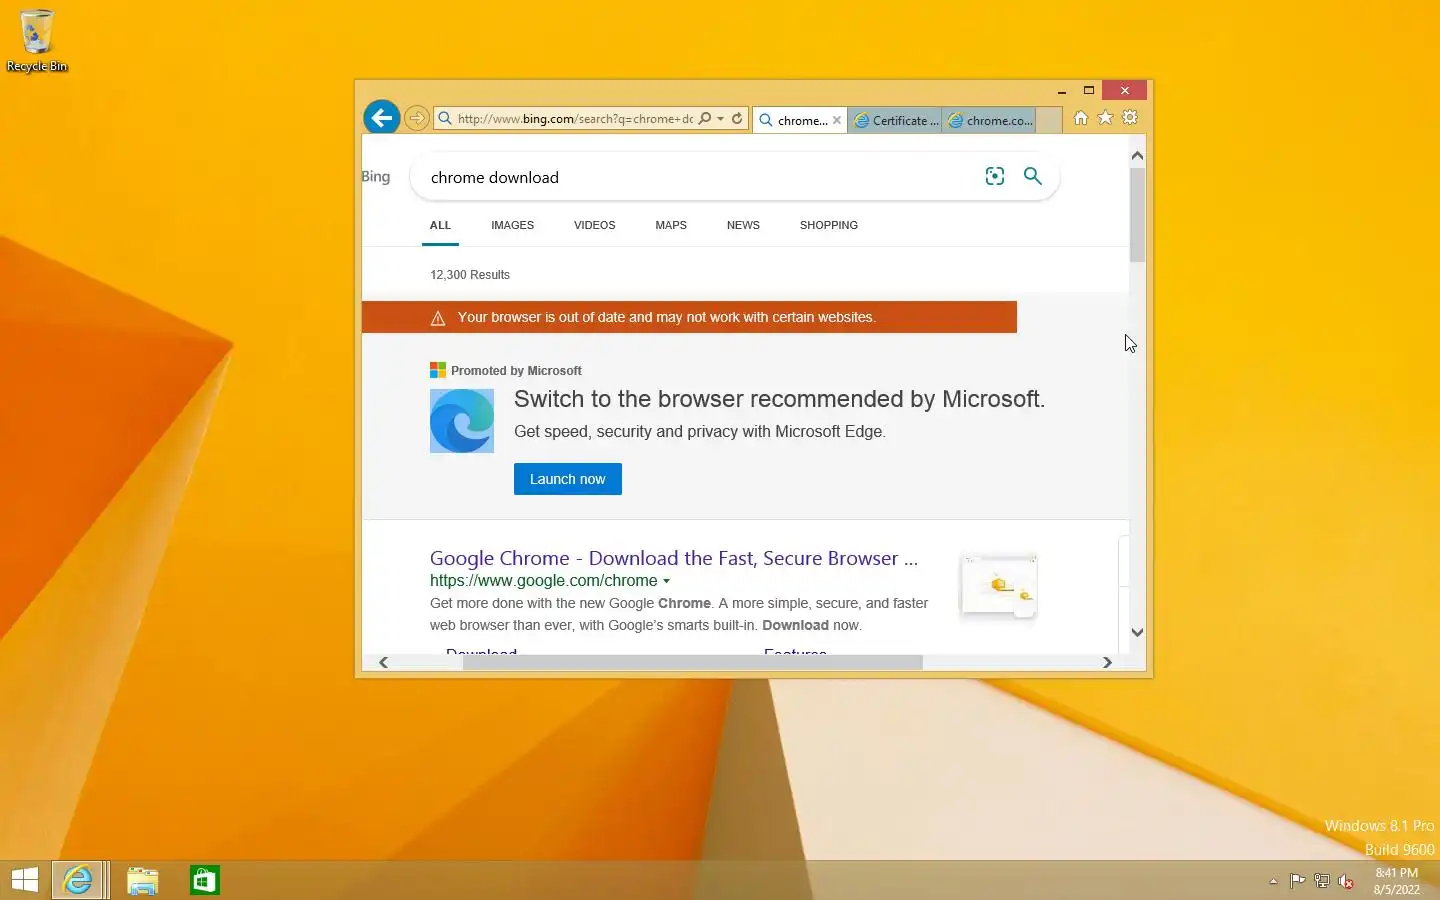1440x900 pixels.
Task: Click the Chrome result thumbnail image
Action: point(998,585)
